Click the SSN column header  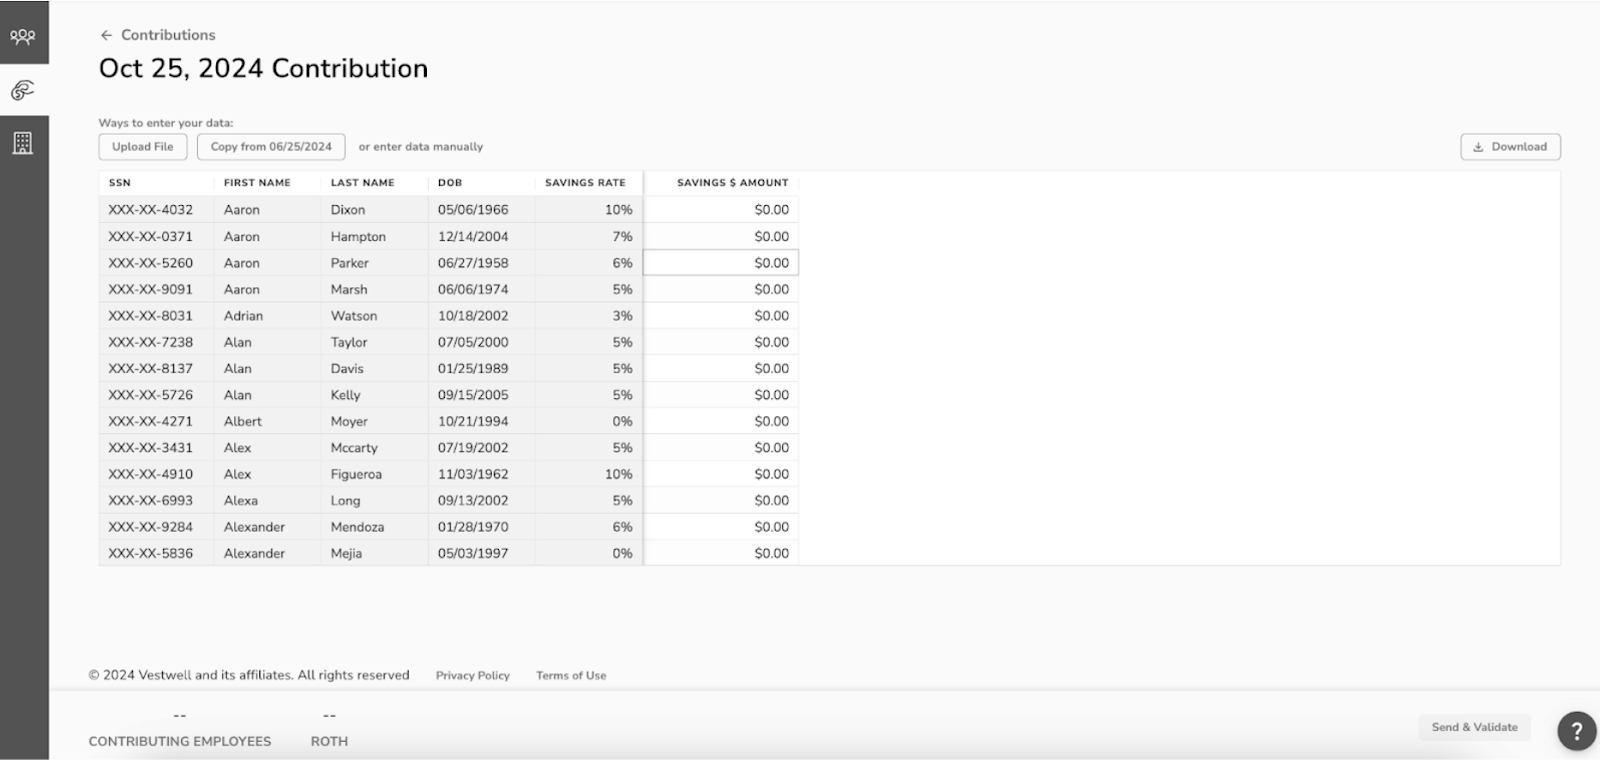coord(120,183)
